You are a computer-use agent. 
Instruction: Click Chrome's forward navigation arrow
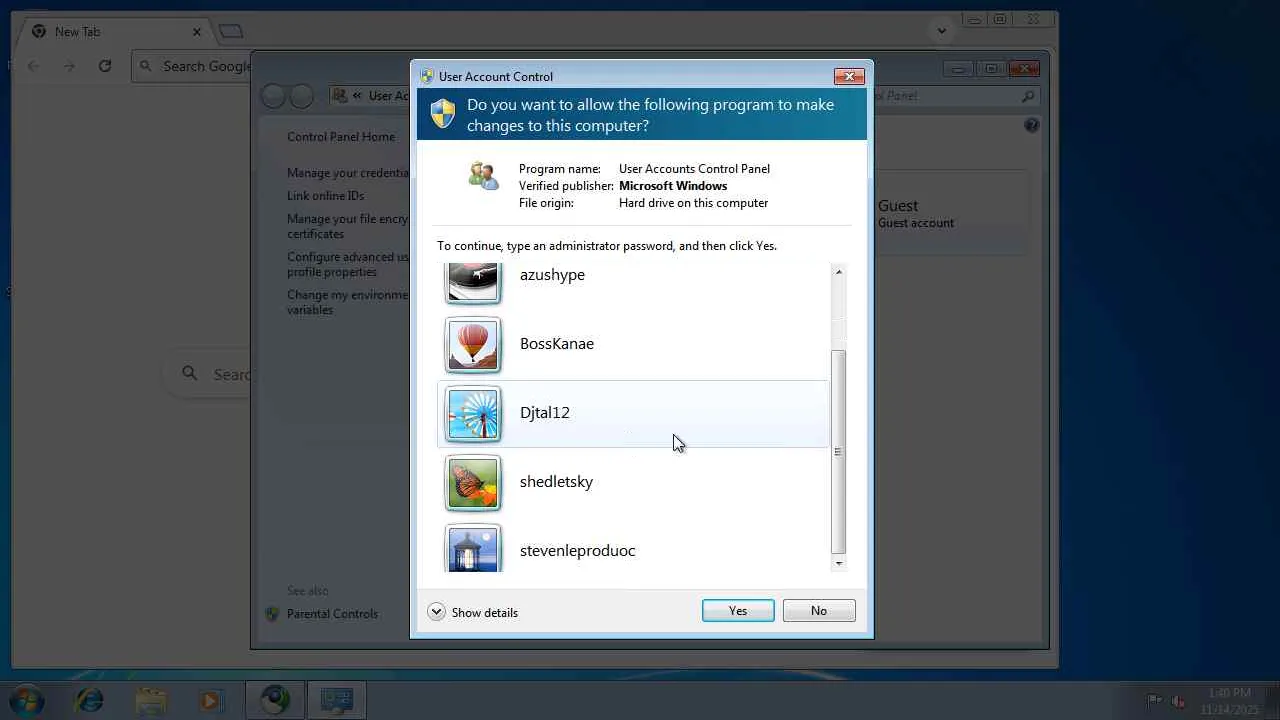point(69,66)
